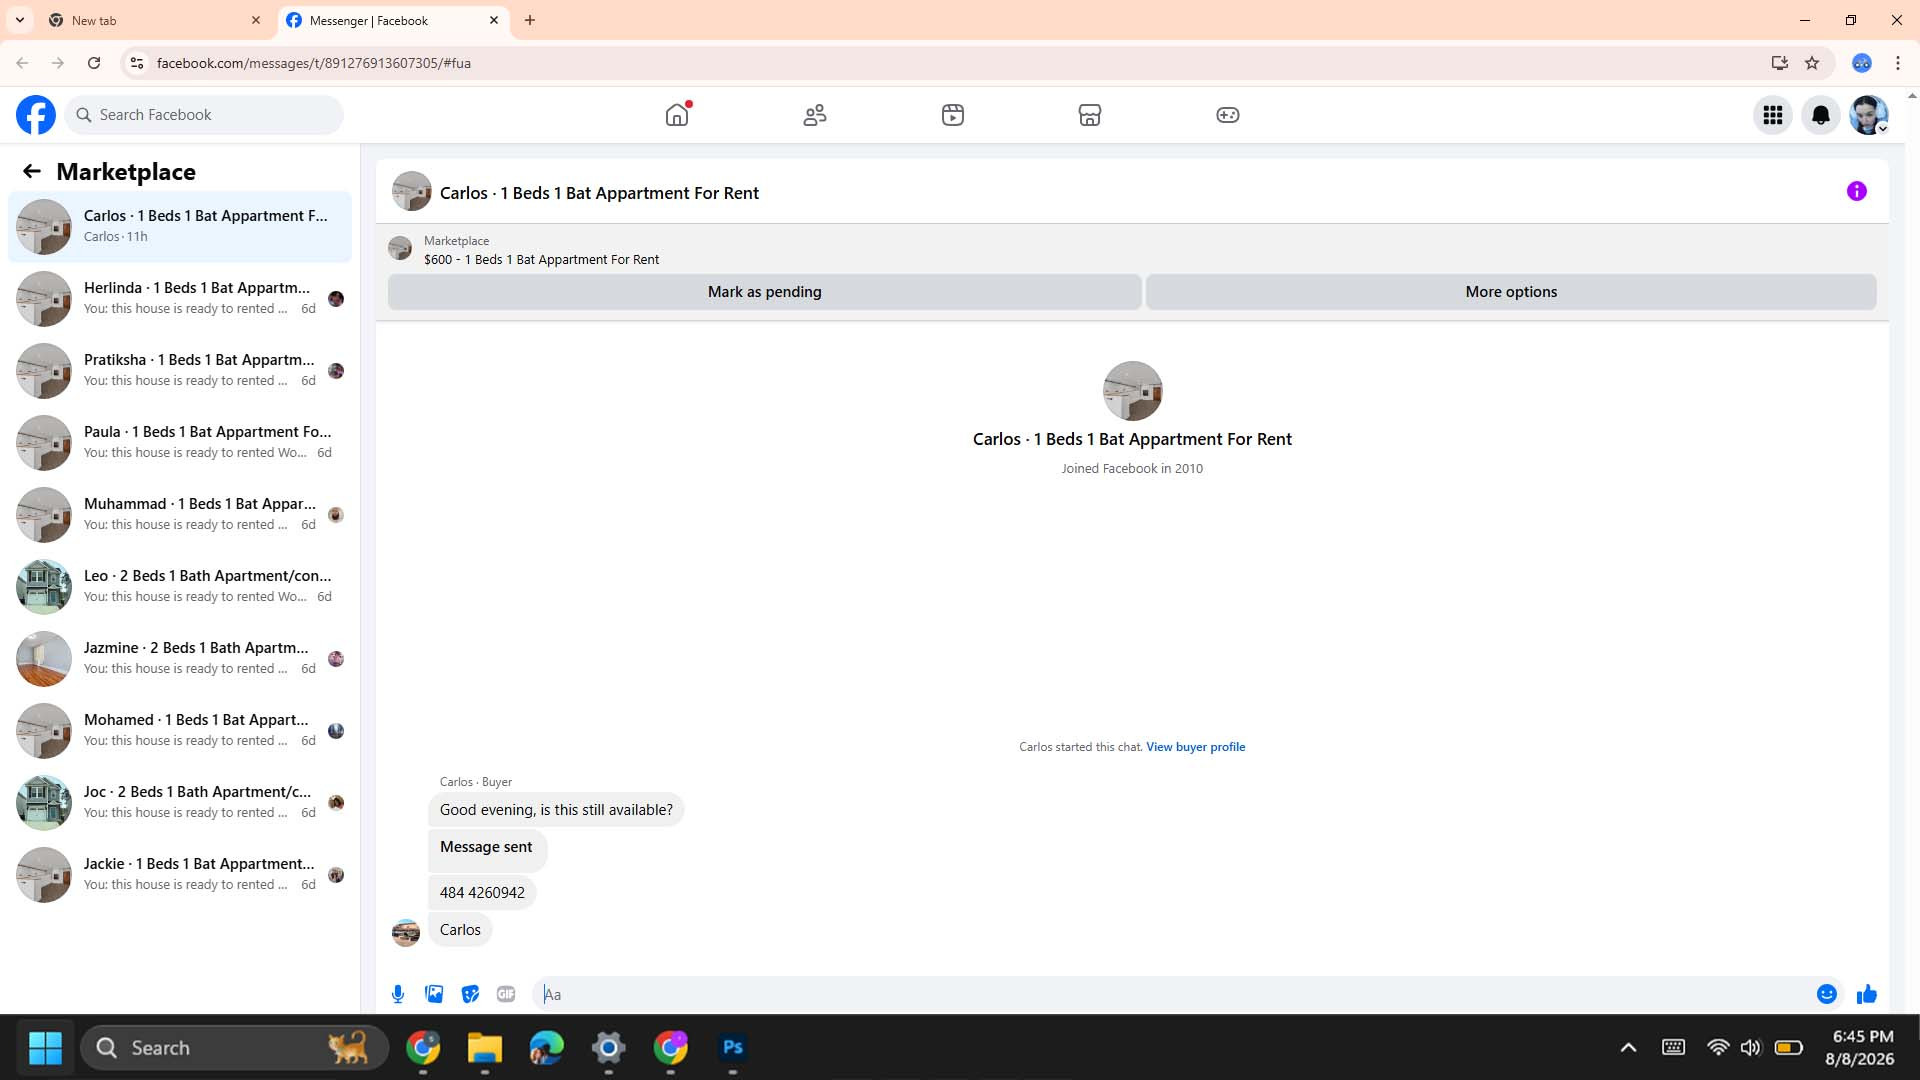
Task: Close the Messenger | Facebook tab
Action: 494,20
